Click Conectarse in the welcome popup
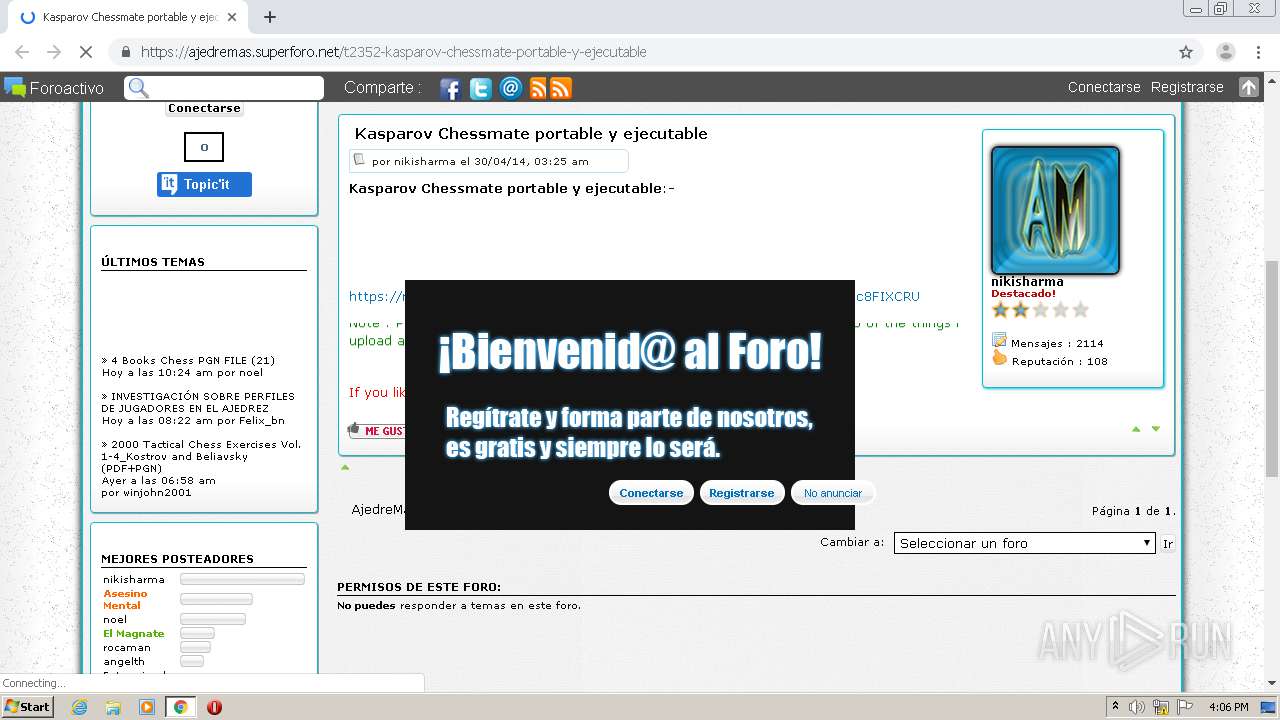1280x720 pixels. tap(651, 493)
